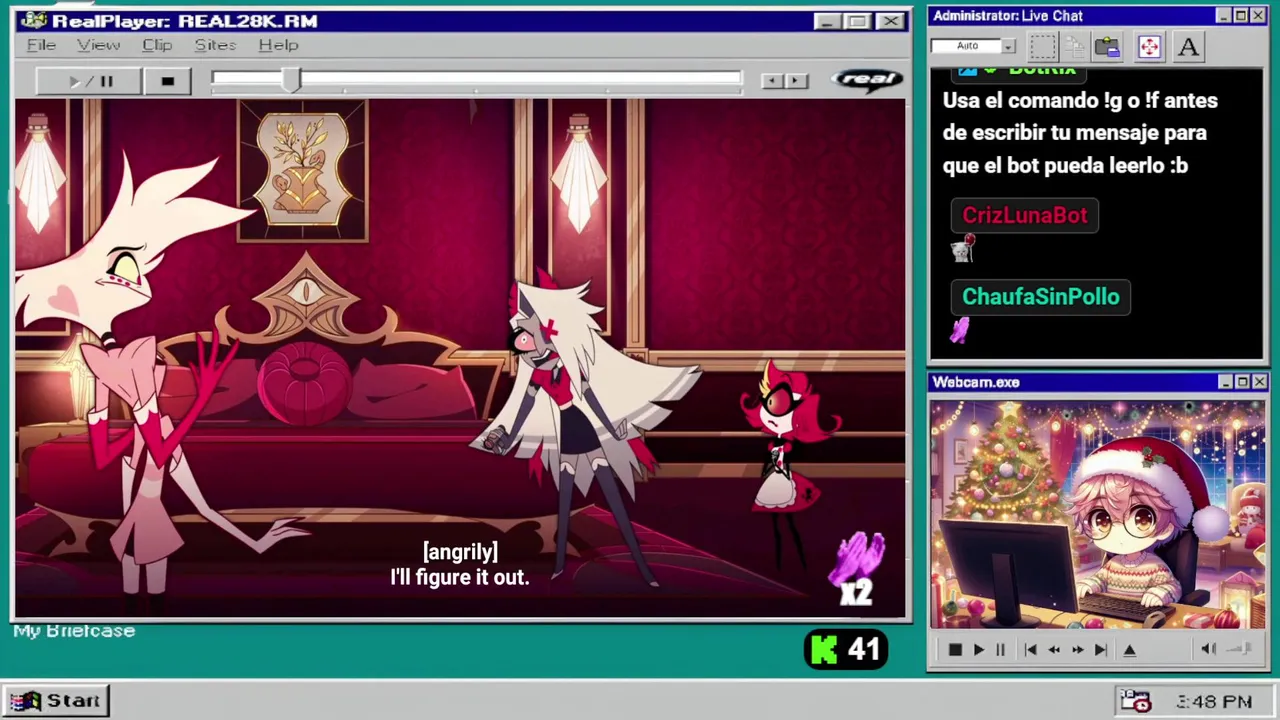Maximize the Webcam.exe window
Screen dimensions: 1280x720
click(1242, 382)
